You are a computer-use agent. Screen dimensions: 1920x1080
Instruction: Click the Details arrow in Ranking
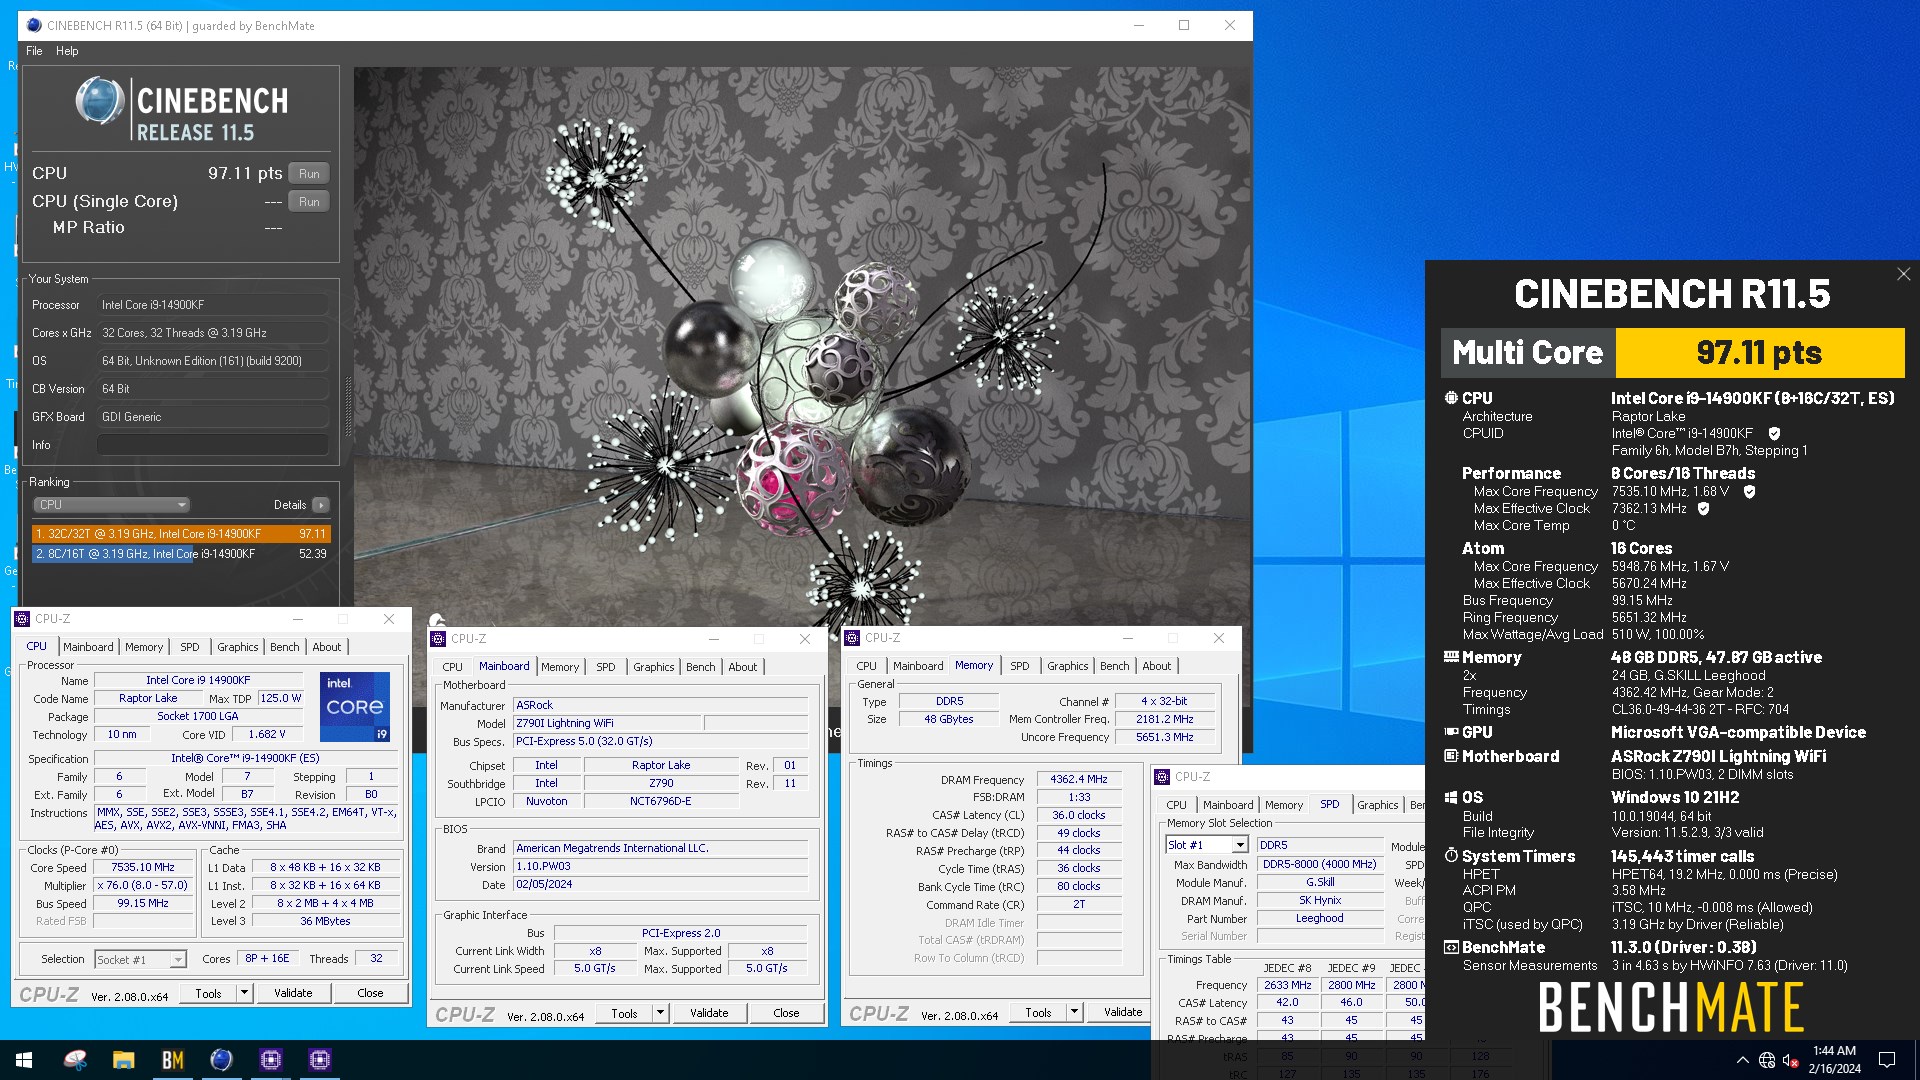[321, 505]
